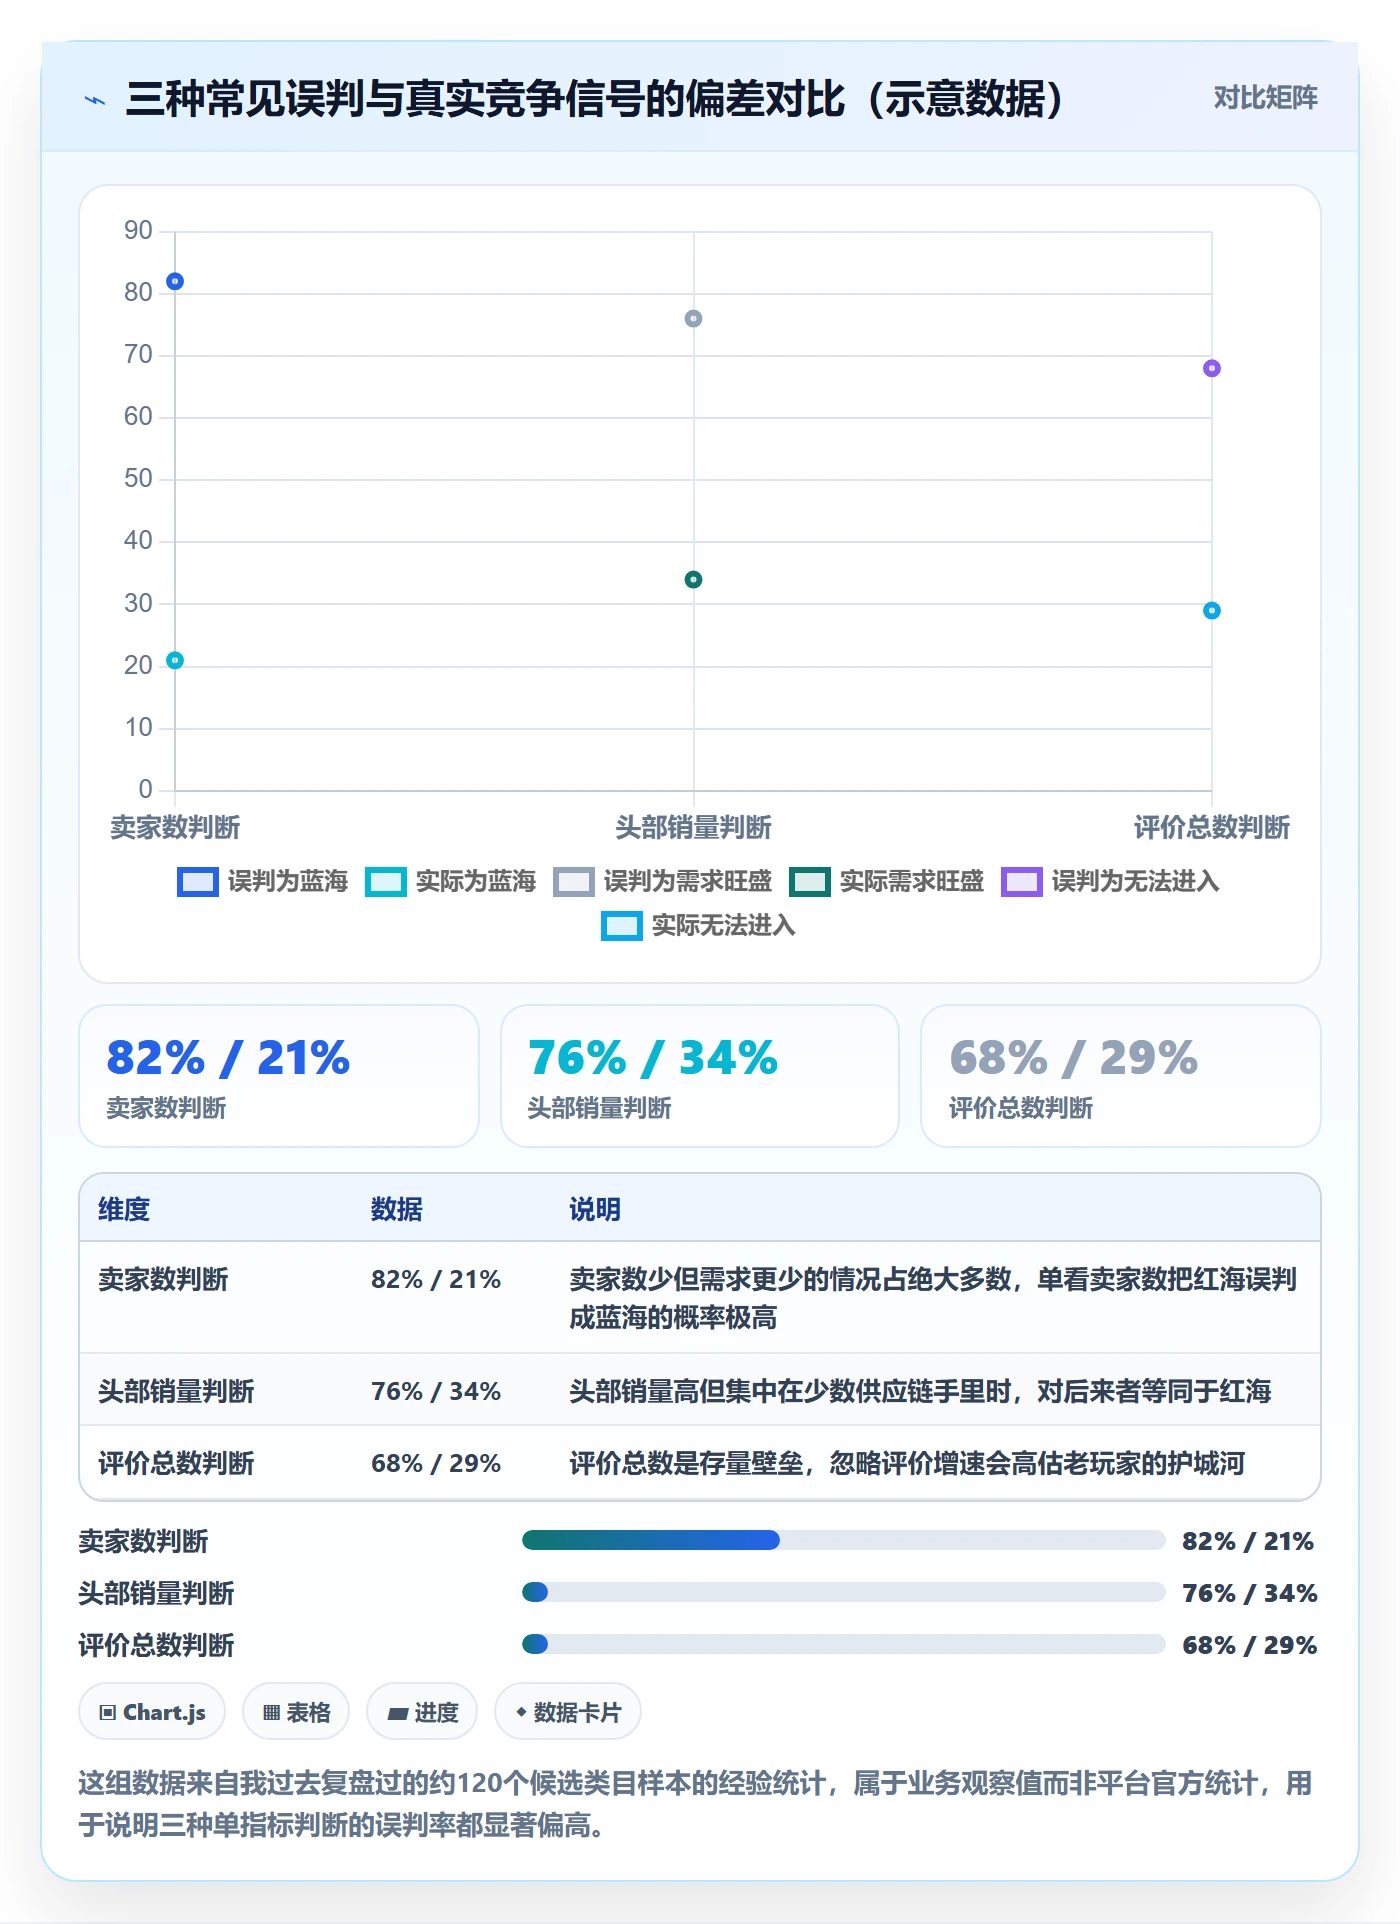Viewport: 1400px width, 1924px height.
Task: Click the light blue 29 data point
Action: point(1211,611)
